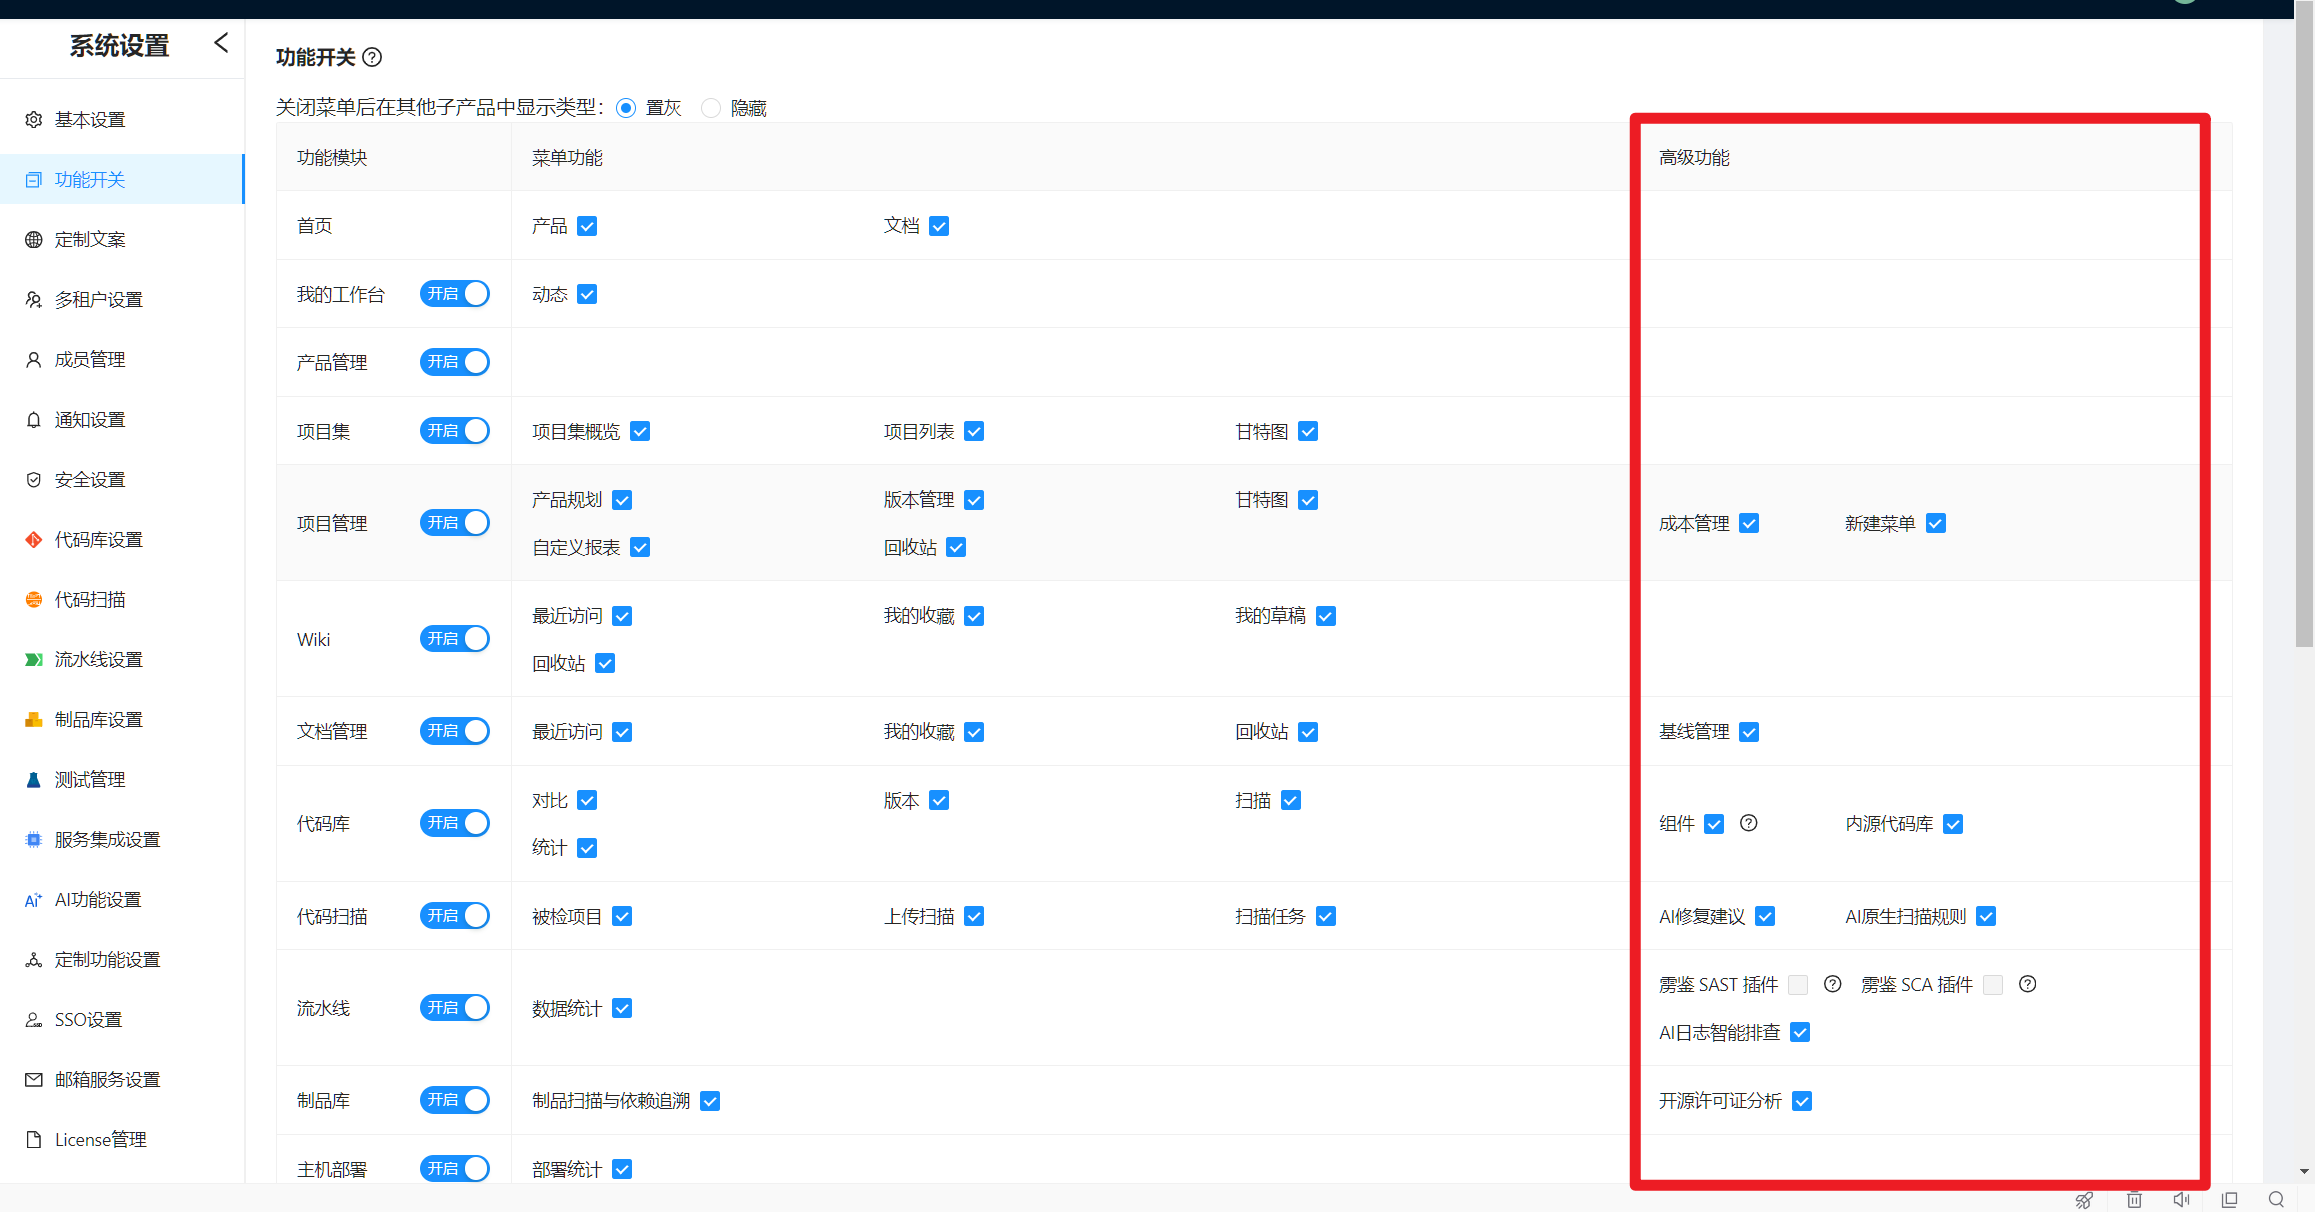Click the copy window icon in bottom bar

click(x=2229, y=1199)
